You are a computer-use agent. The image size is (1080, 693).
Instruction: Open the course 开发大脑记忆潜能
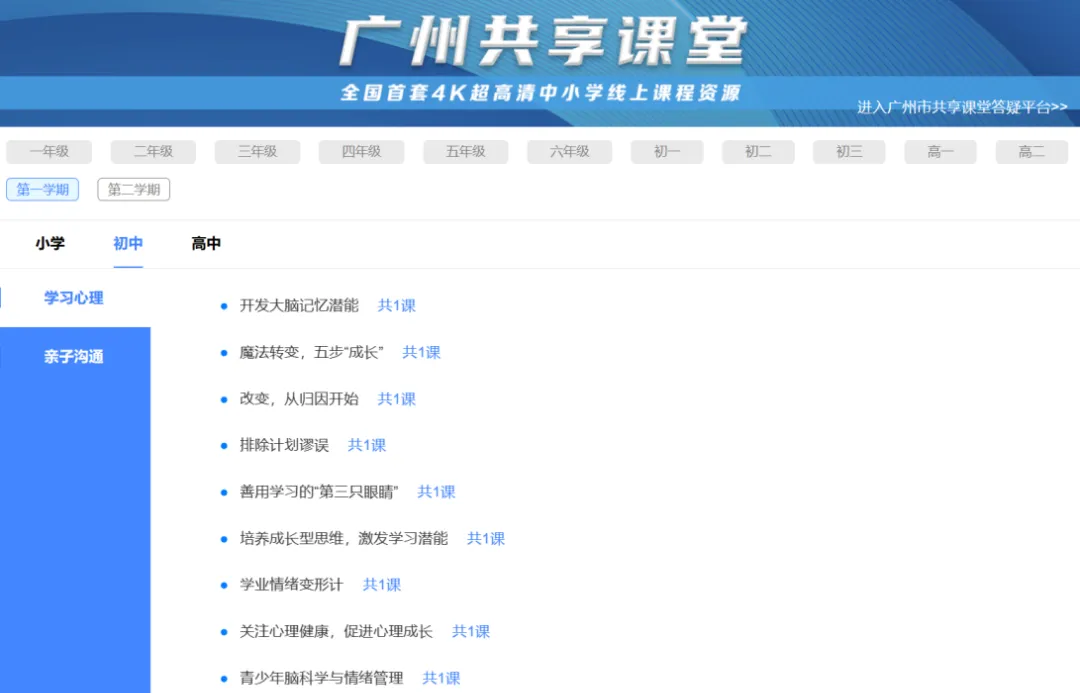click(299, 305)
